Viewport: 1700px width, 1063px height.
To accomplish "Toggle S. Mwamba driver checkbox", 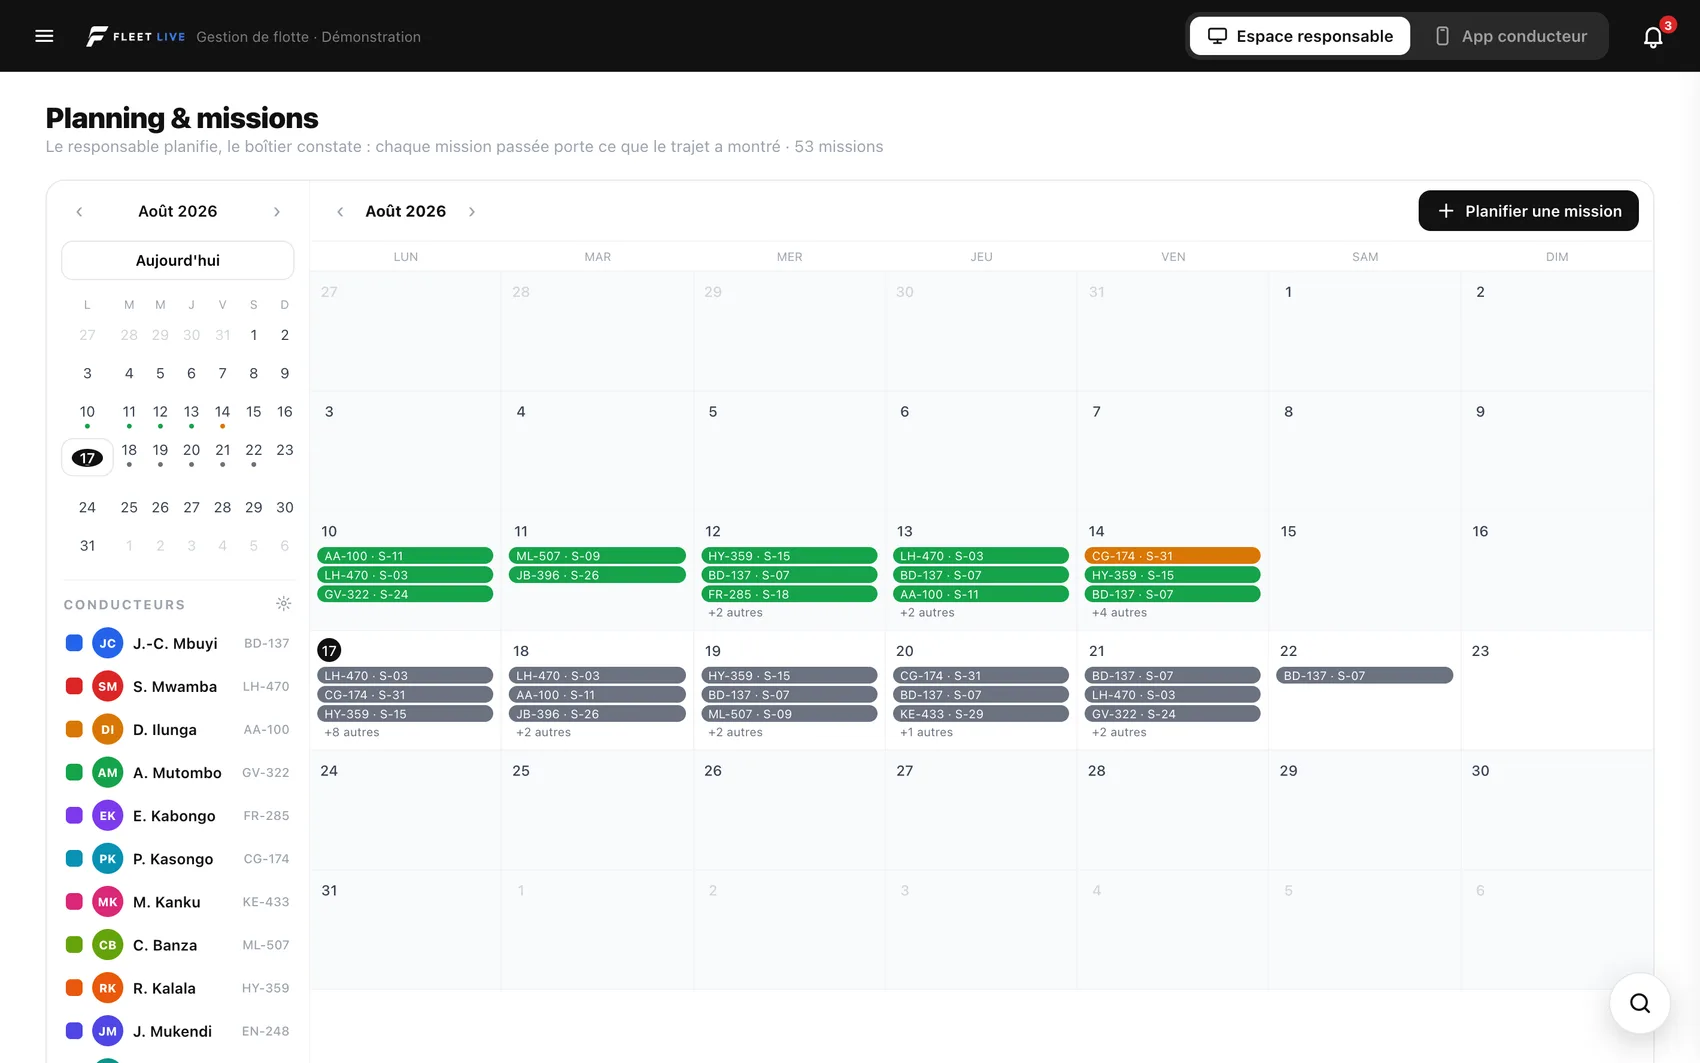I will click(x=74, y=686).
